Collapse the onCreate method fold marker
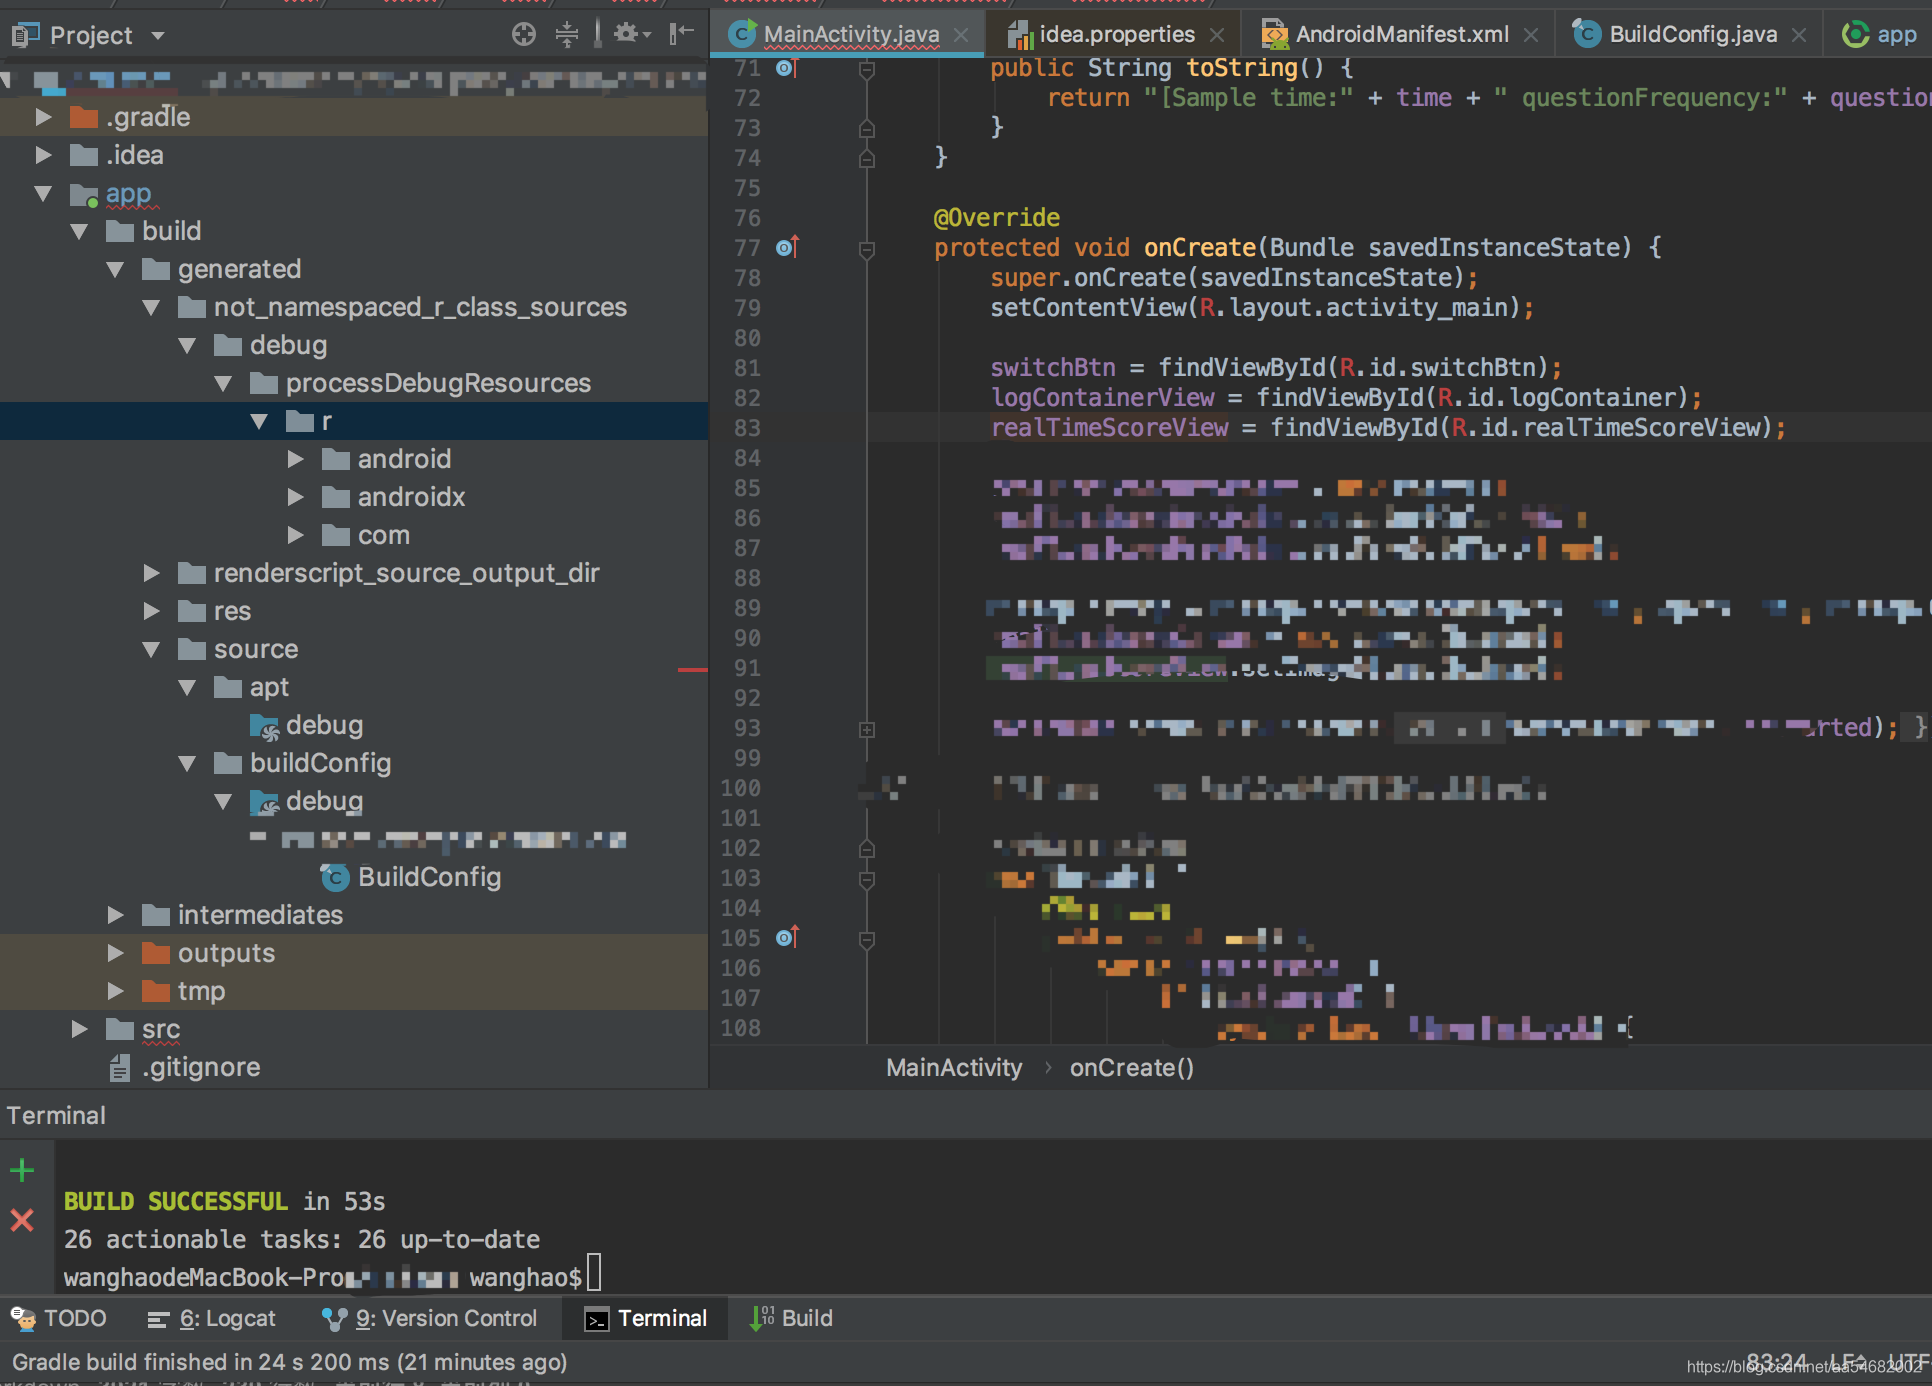Image resolution: width=1932 pixels, height=1386 pixels. point(867,250)
